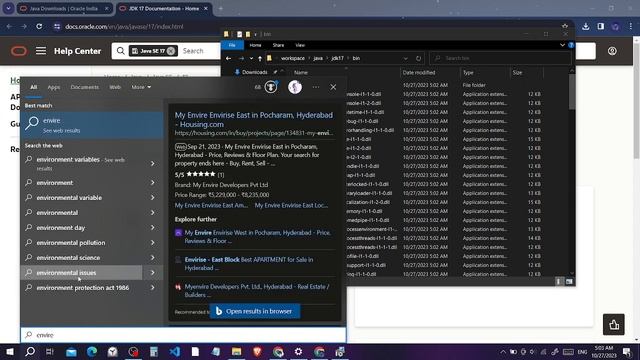
Task: Open Share tab in Explorer ribbon
Action: [278, 45]
